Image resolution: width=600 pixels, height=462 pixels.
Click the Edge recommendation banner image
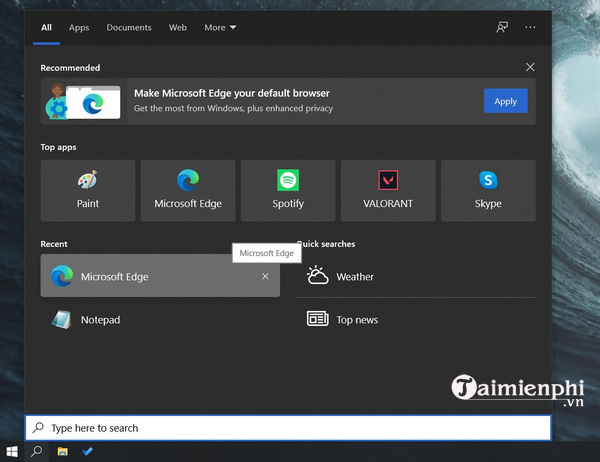click(x=83, y=101)
